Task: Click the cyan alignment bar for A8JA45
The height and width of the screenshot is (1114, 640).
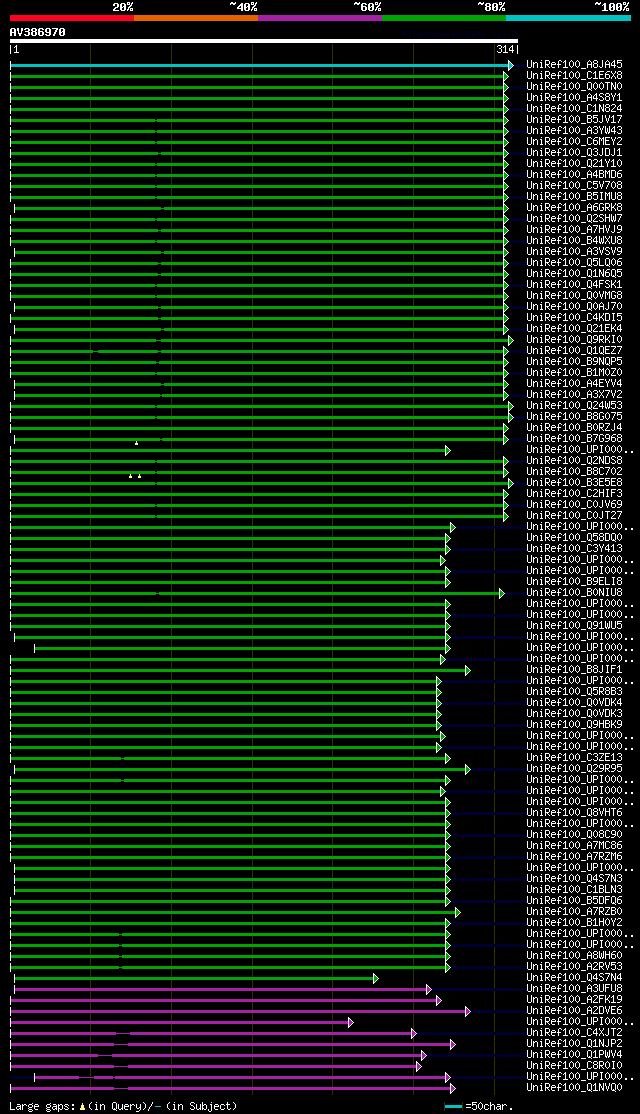Action: coord(261,65)
